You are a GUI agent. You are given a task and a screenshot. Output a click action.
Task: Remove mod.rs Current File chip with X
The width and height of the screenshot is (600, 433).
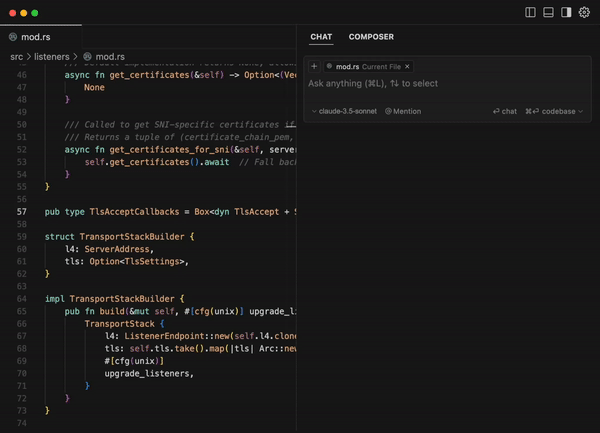click(407, 67)
